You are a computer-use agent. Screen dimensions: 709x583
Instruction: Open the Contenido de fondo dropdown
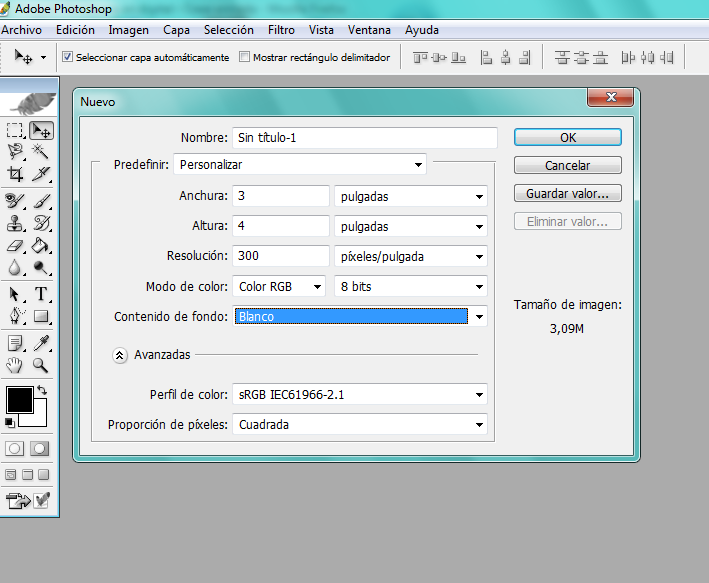[x=360, y=316]
